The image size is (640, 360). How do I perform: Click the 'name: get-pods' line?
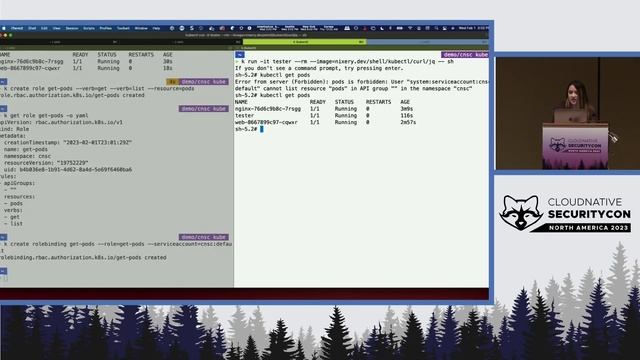coord(26,149)
